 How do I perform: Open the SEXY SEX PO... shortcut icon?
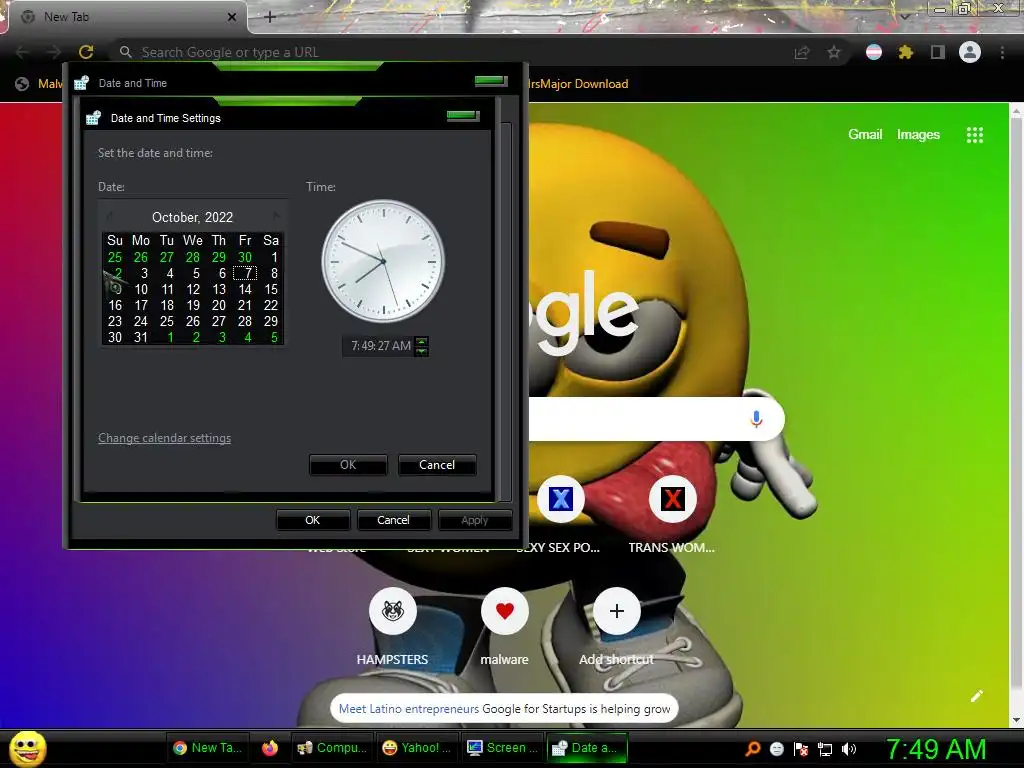560,500
